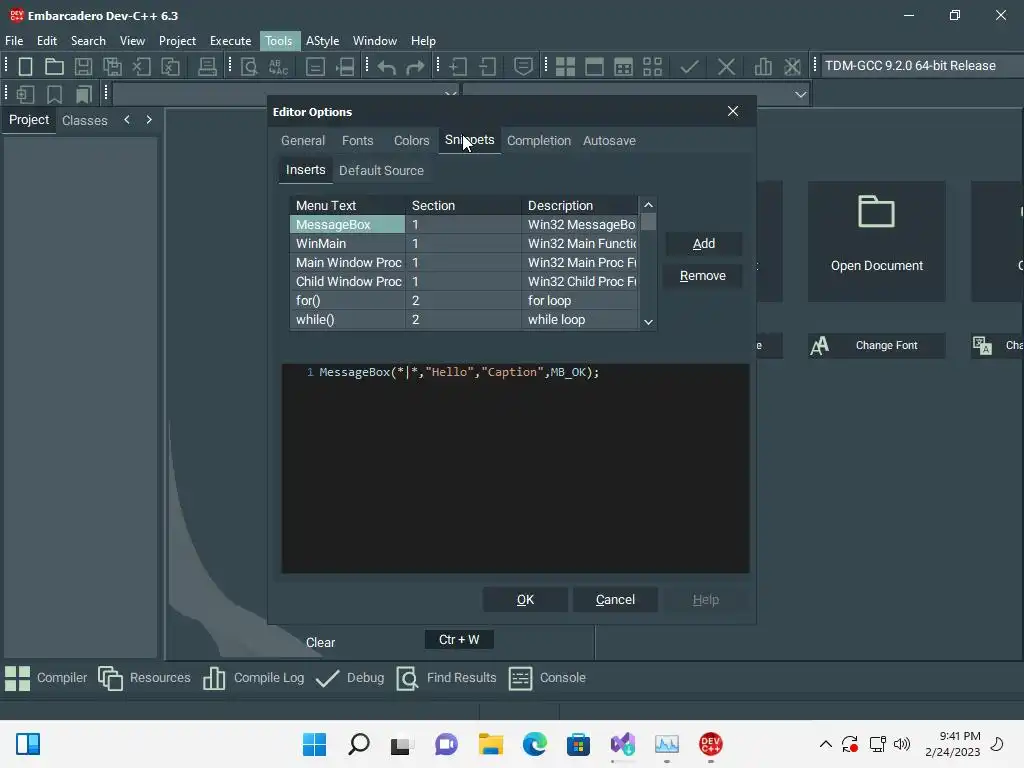Viewport: 1024px width, 768px height.
Task: Click the snippets list scroll-up arrow
Action: pos(648,205)
